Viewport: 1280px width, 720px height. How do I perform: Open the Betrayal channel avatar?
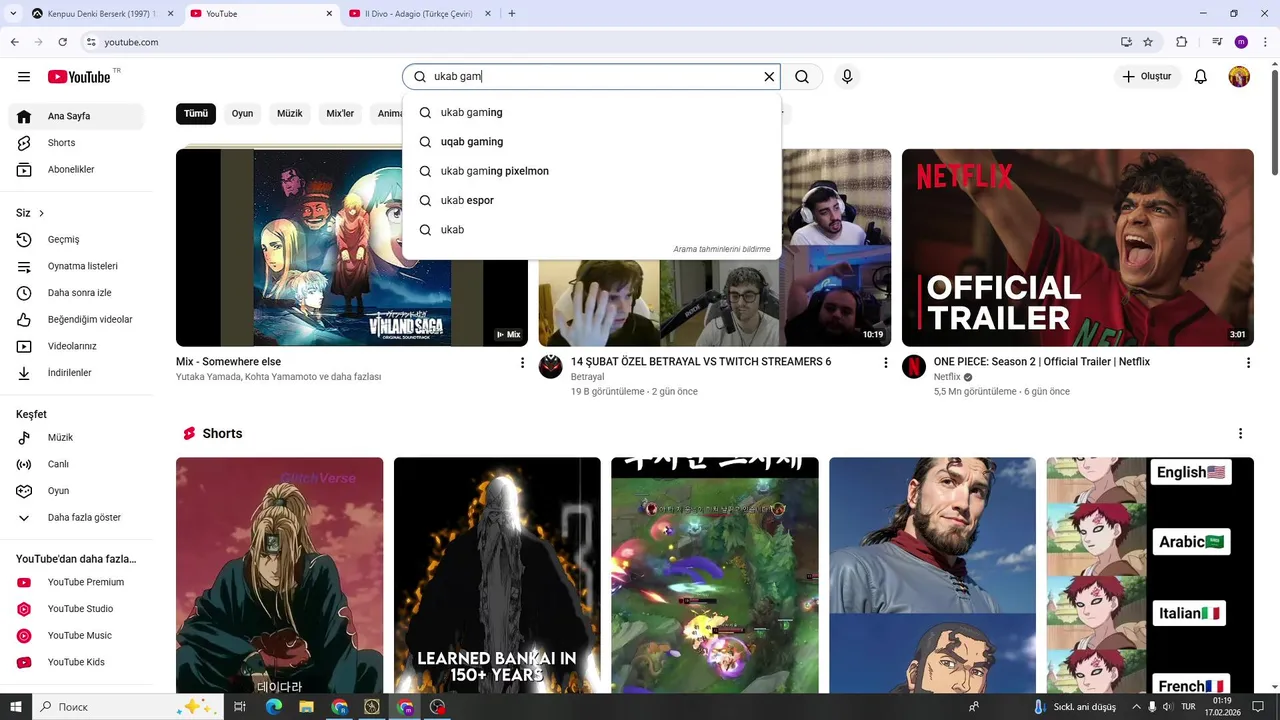(551, 367)
